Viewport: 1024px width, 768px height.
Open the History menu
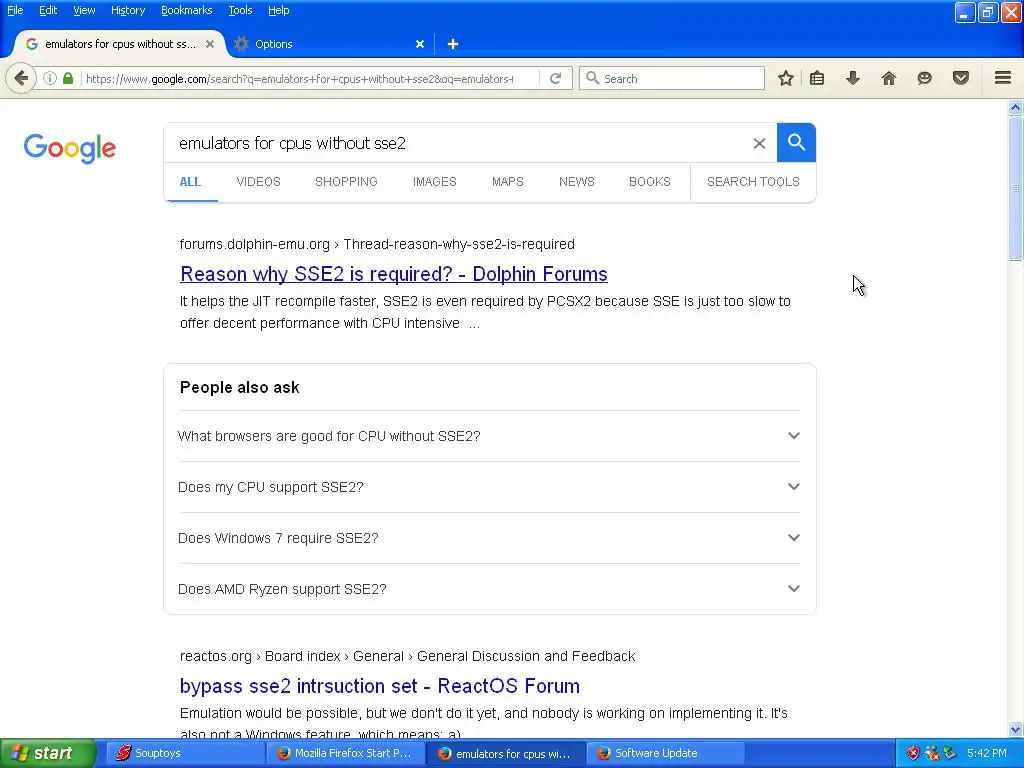127,10
